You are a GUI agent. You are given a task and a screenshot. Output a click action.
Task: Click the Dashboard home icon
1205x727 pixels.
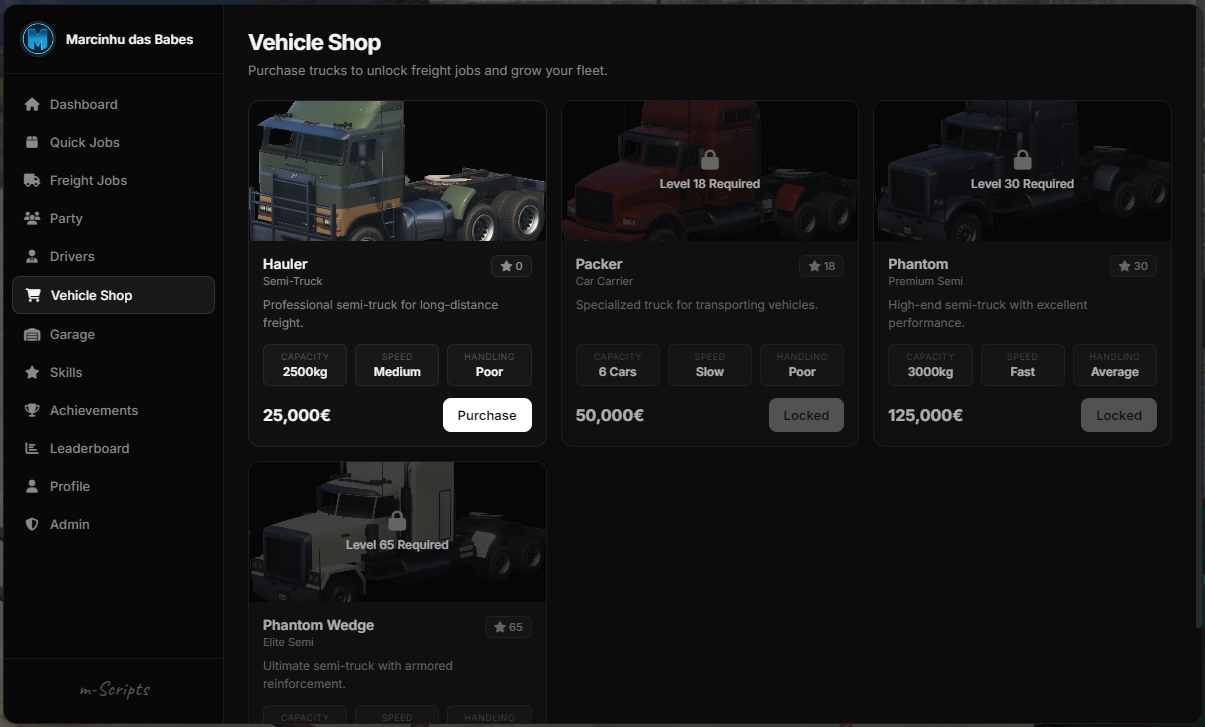tap(32, 105)
